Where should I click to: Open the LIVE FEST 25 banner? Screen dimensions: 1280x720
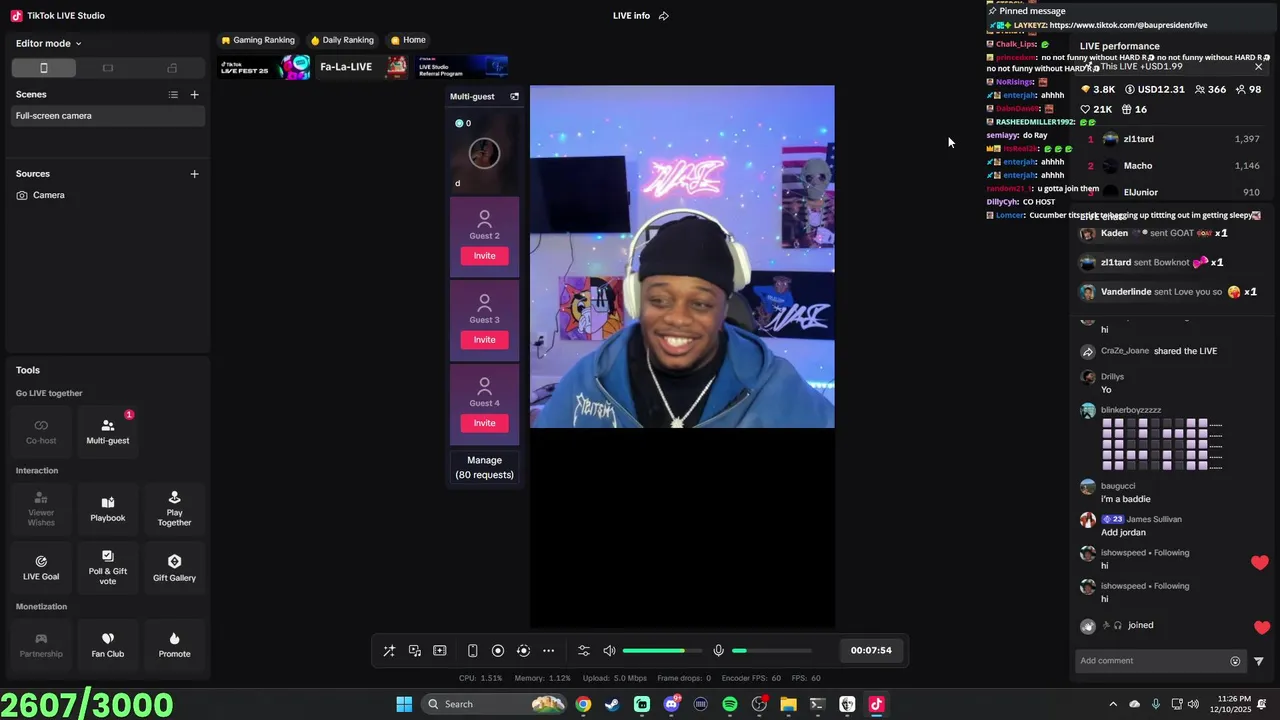click(x=265, y=67)
